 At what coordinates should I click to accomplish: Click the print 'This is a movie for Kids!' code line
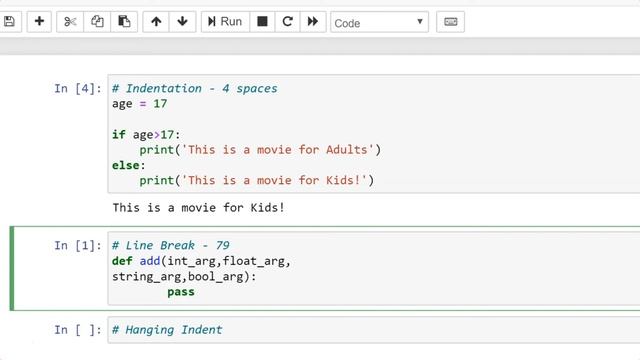click(257, 180)
